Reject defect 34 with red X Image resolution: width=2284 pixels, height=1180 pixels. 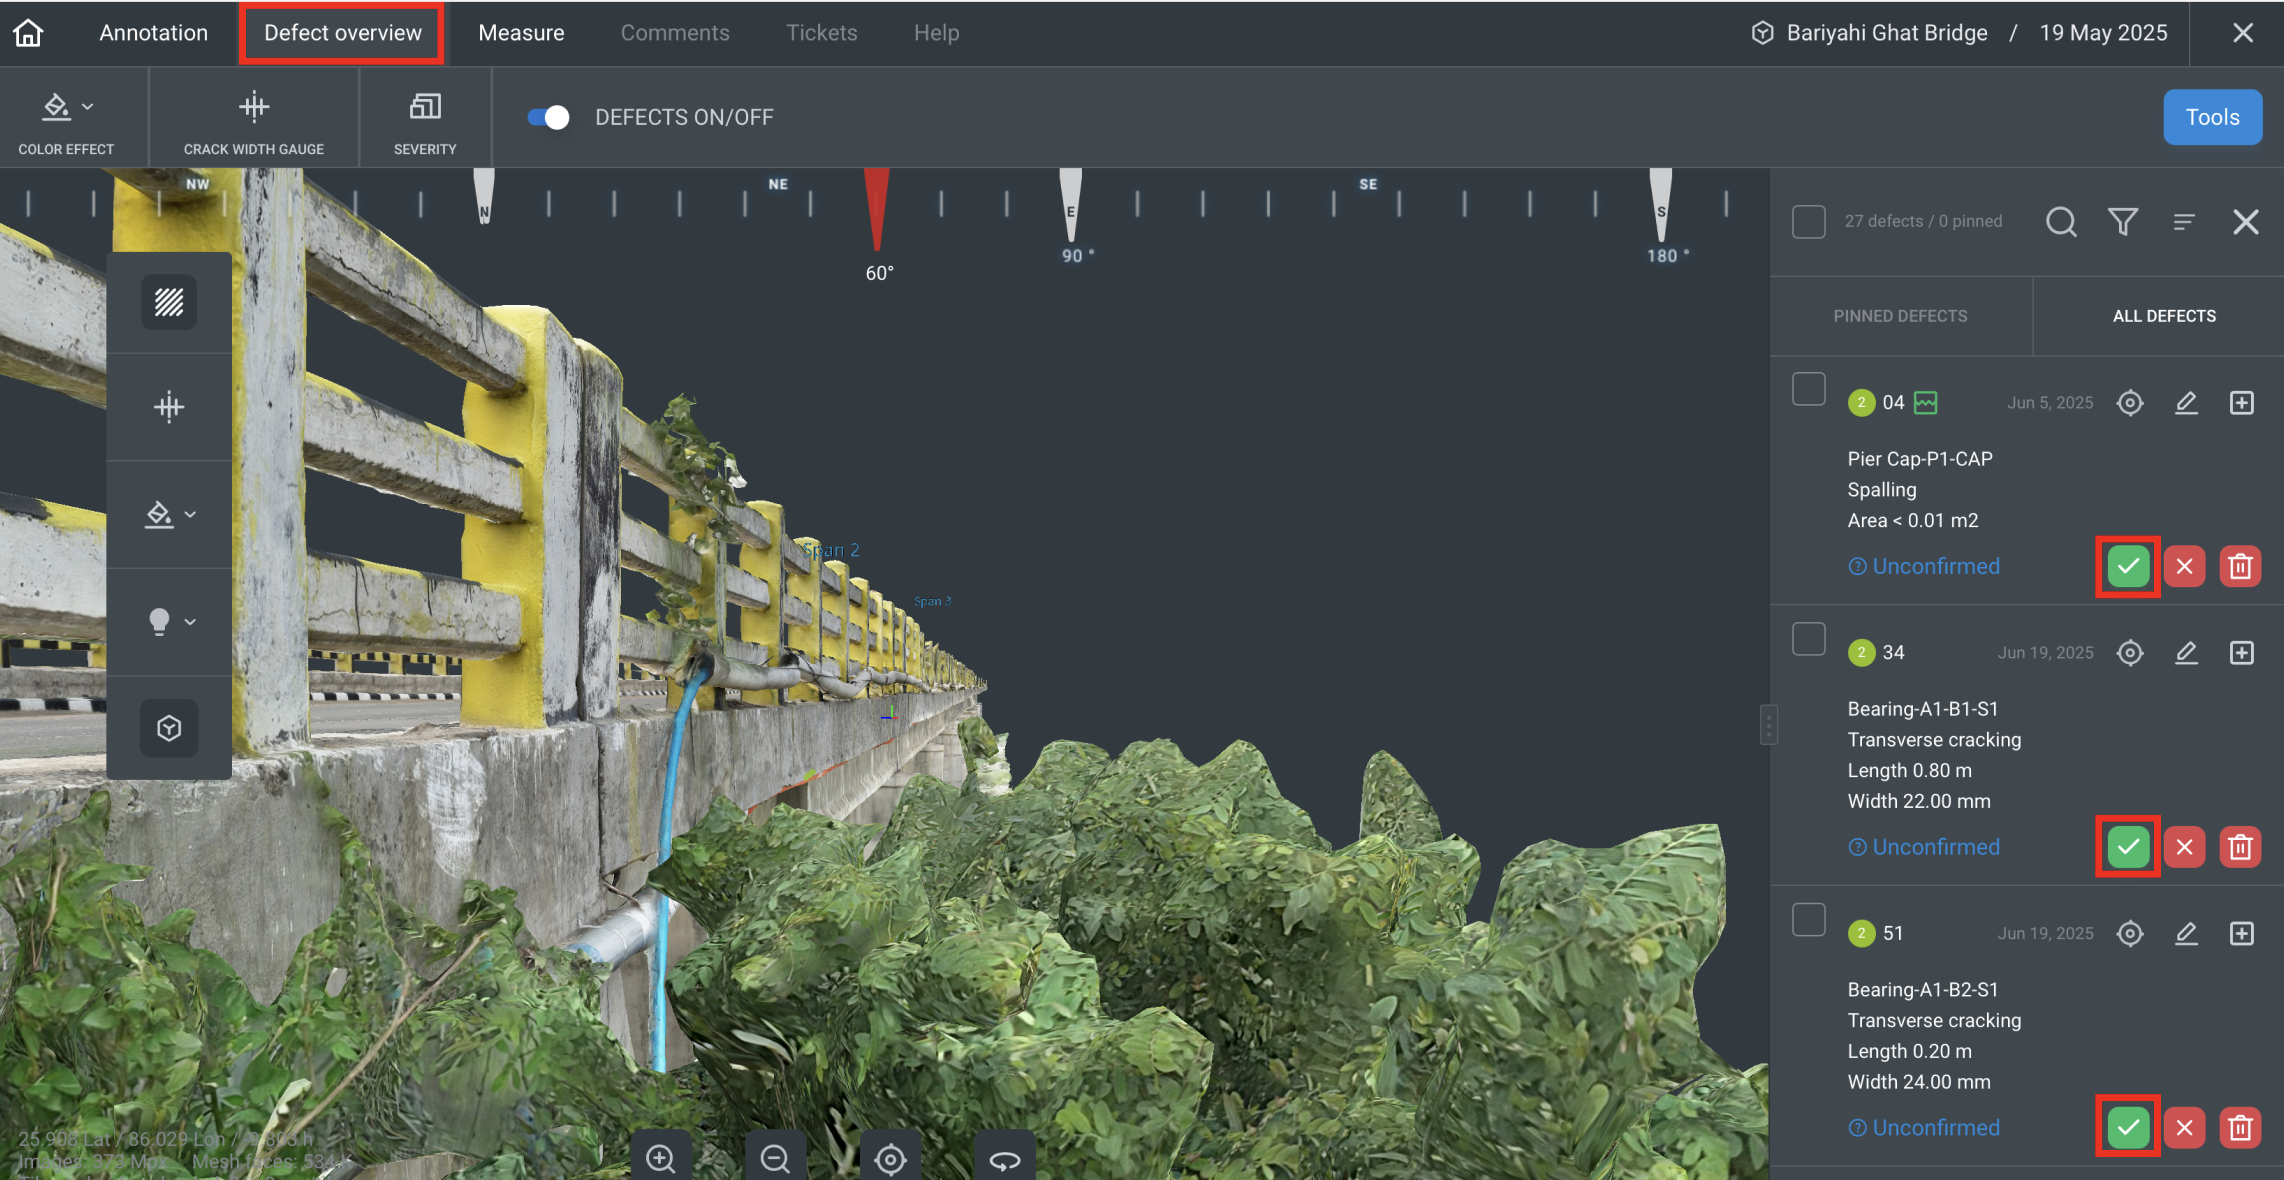(x=2184, y=847)
